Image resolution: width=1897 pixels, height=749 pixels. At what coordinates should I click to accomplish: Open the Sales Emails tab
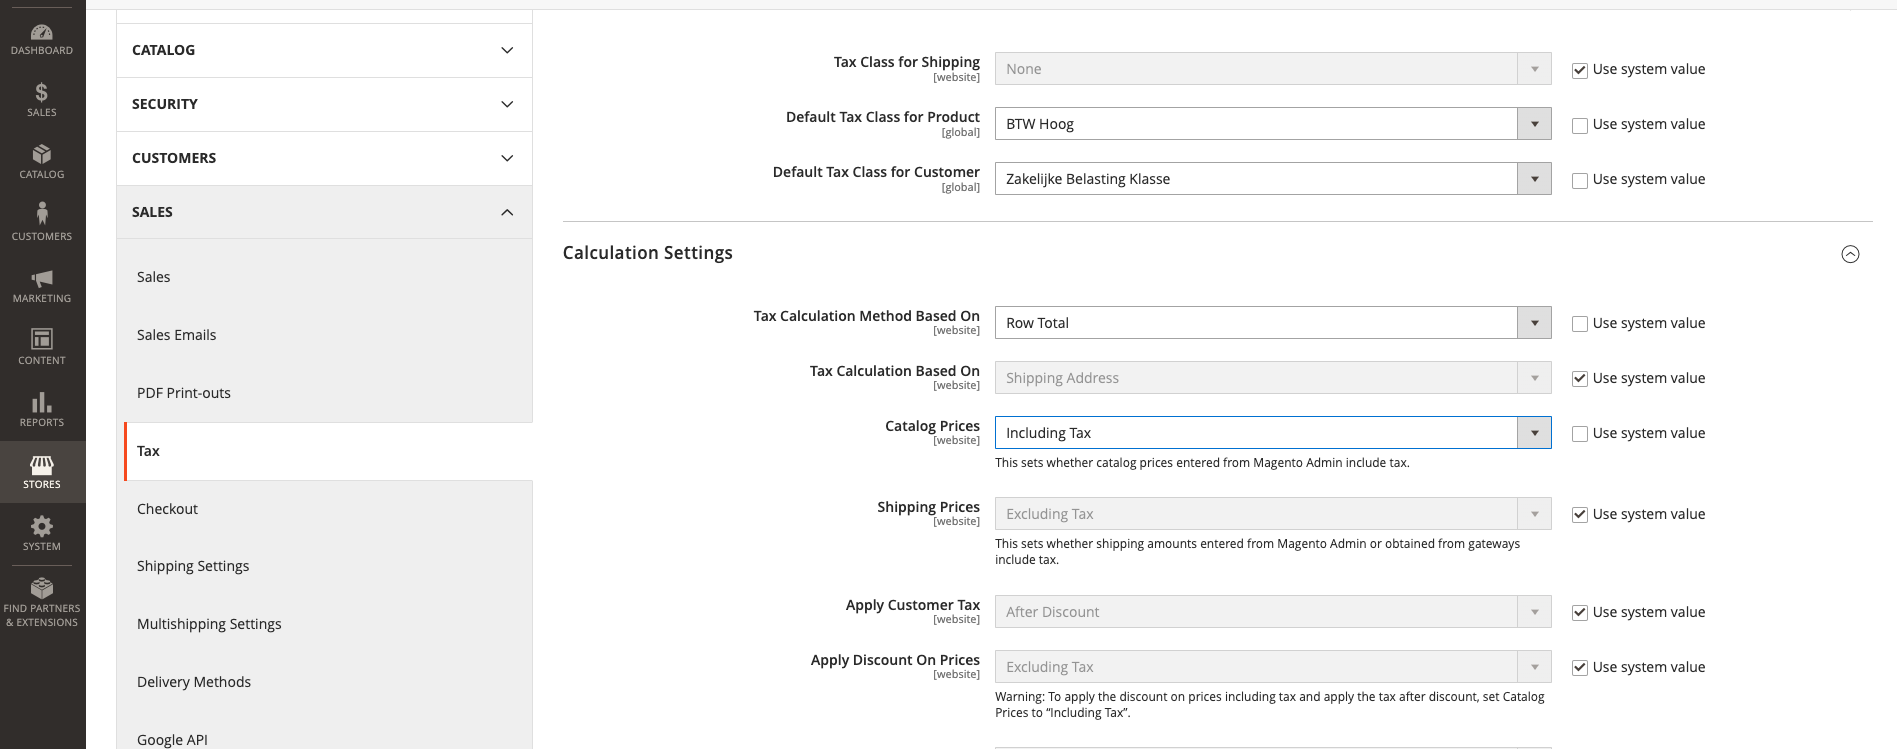pyautogui.click(x=328, y=335)
